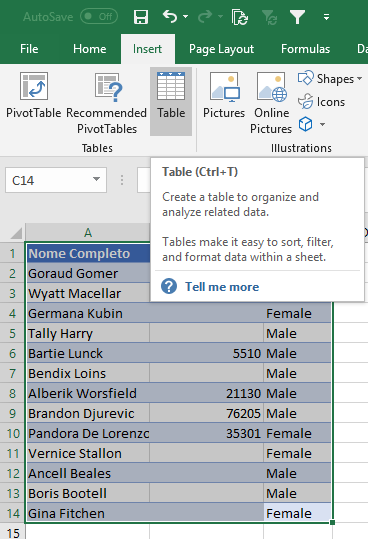Click cell containing Brandon Djurevic
The height and width of the screenshot is (539, 368).
pos(88,413)
